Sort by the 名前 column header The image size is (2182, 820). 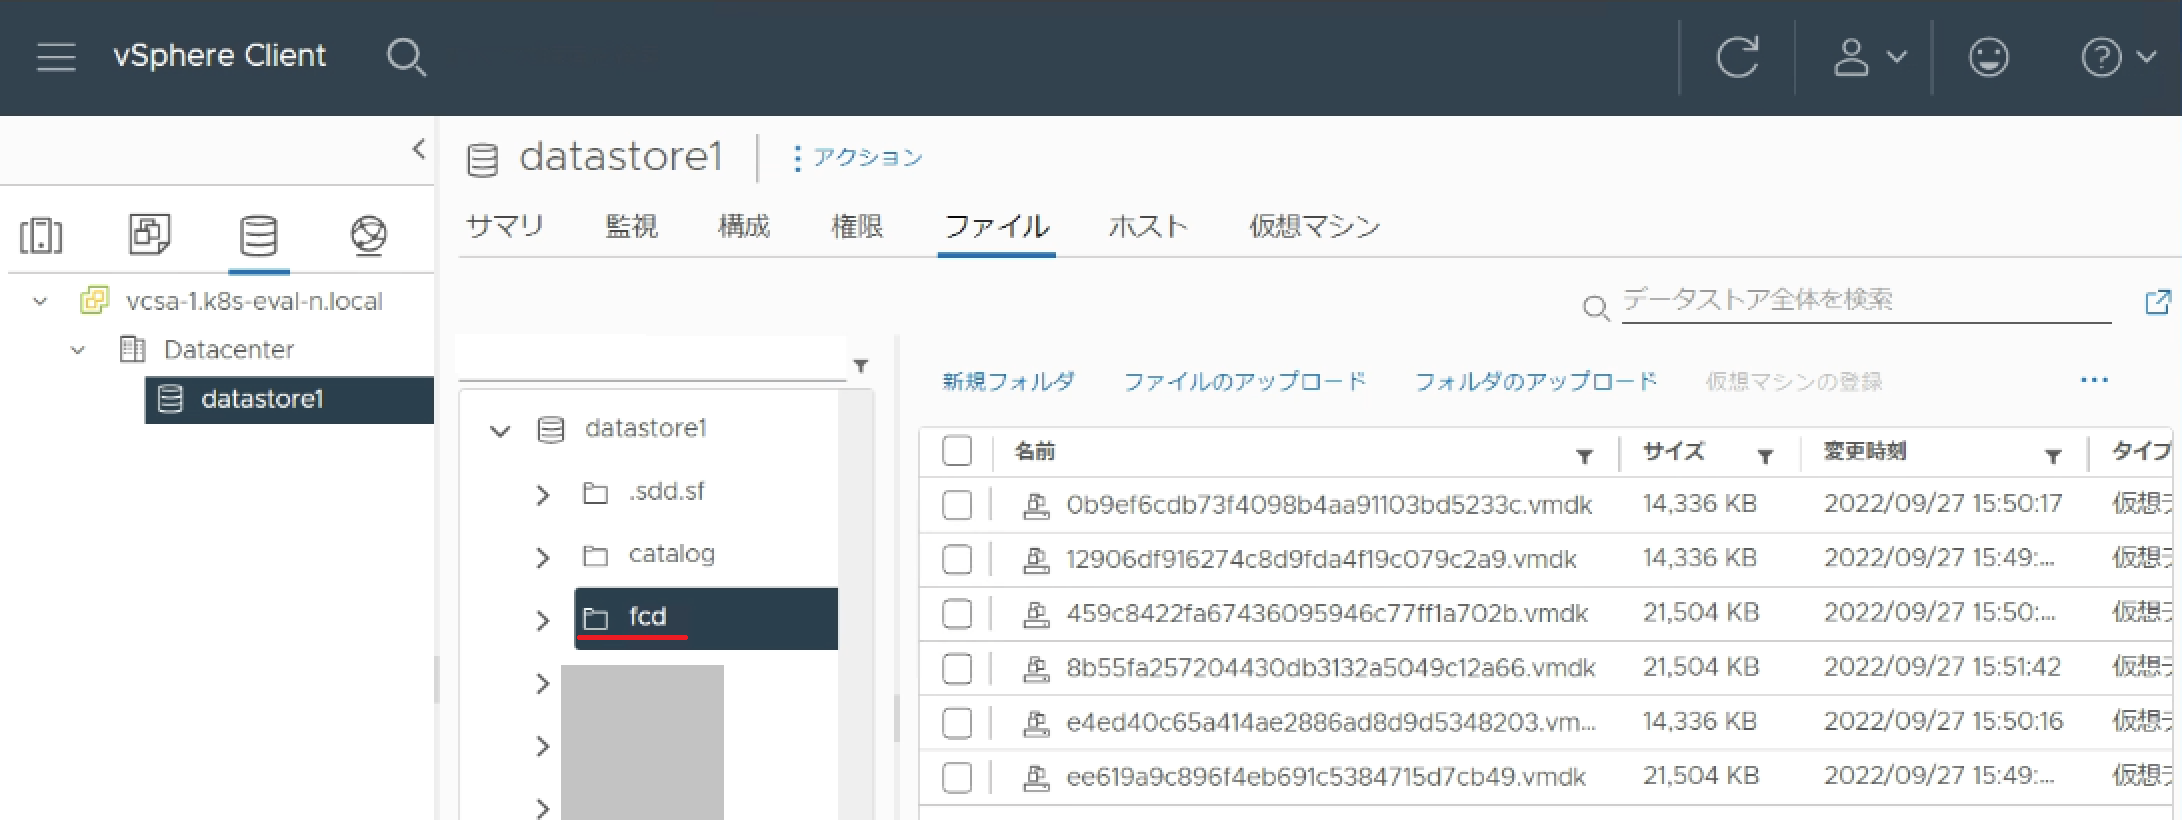coord(1035,452)
